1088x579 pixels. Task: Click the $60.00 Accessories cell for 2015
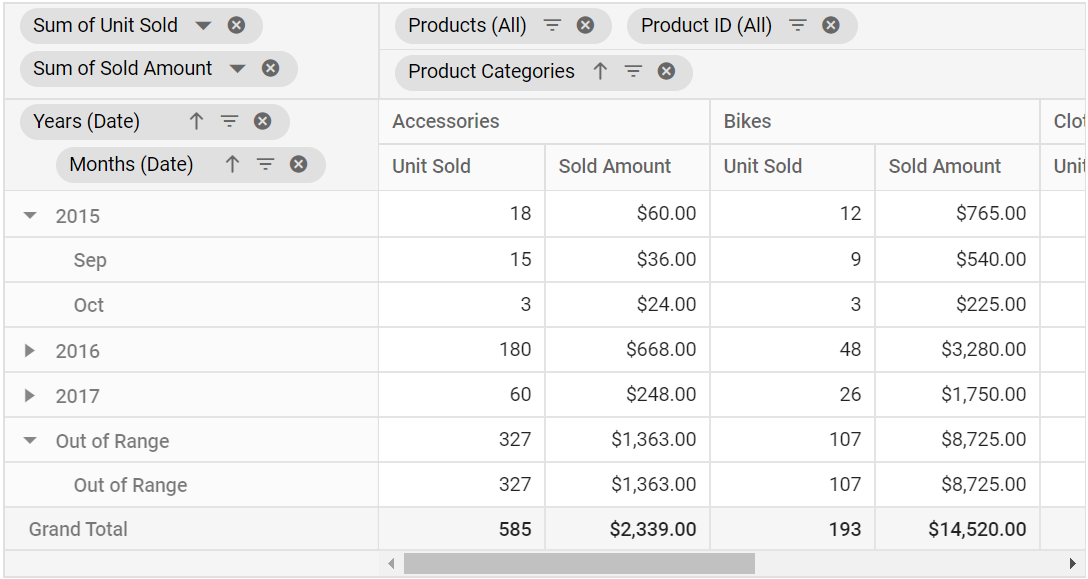627,214
